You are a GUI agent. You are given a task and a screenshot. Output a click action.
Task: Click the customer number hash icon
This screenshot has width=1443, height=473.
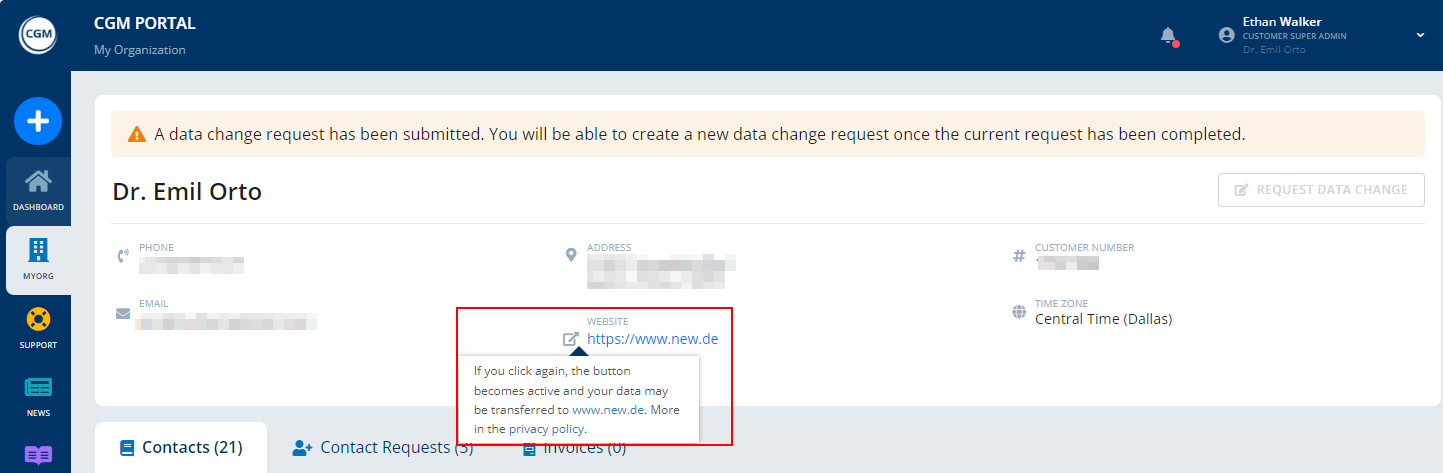coord(1019,256)
